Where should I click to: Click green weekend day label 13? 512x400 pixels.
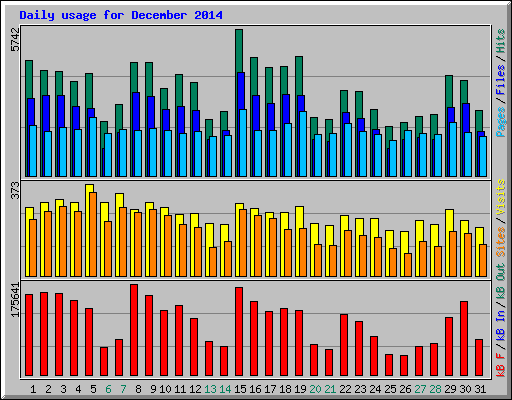[x=210, y=389]
